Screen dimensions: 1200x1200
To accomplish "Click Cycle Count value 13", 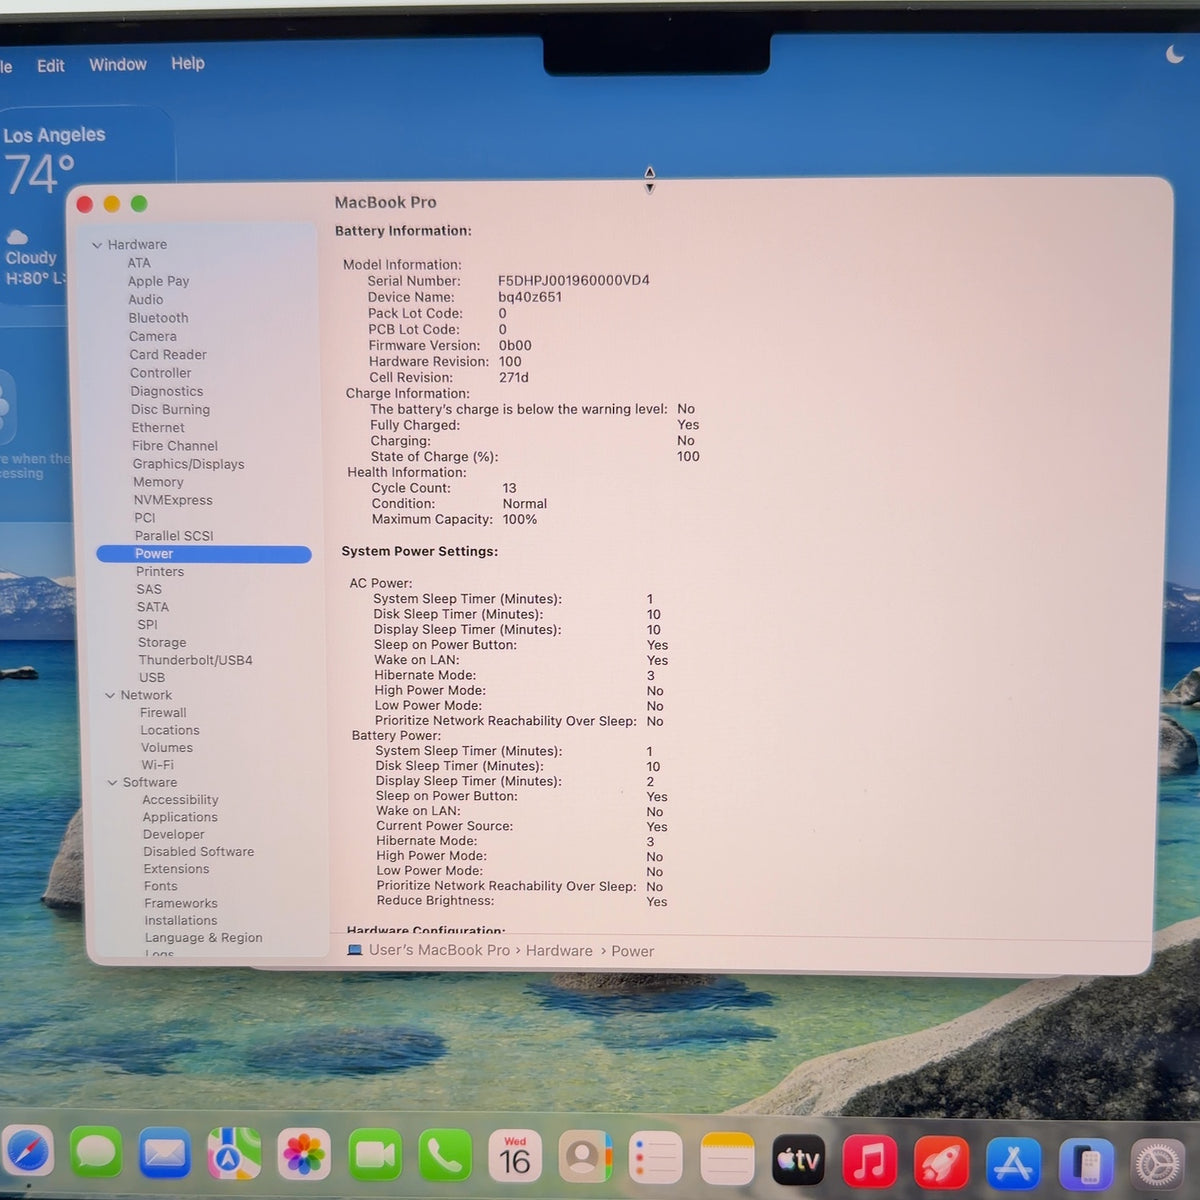I will (509, 488).
